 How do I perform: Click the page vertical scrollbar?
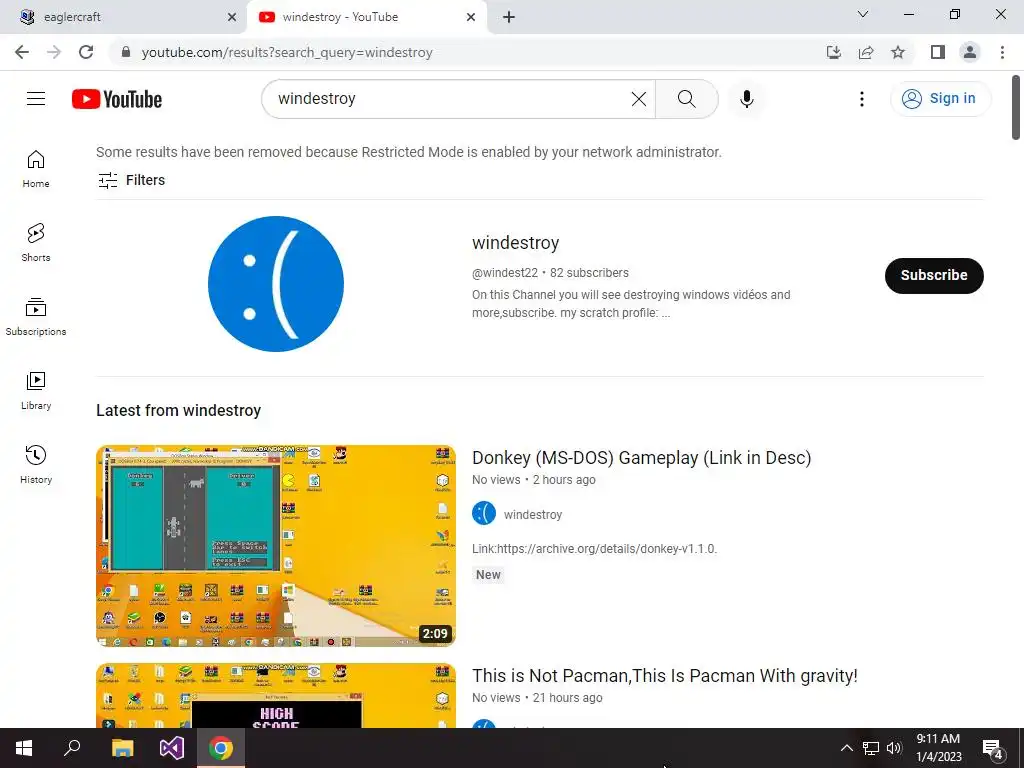pyautogui.click(x=1016, y=108)
